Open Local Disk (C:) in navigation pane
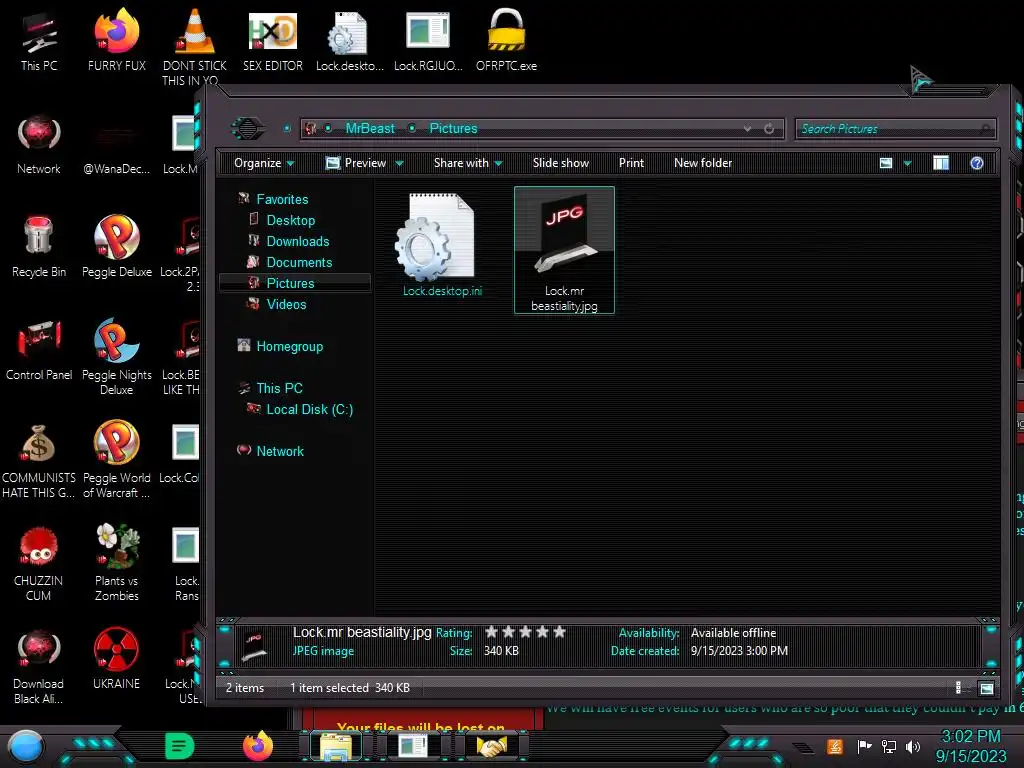This screenshot has width=1024, height=768. click(x=310, y=409)
